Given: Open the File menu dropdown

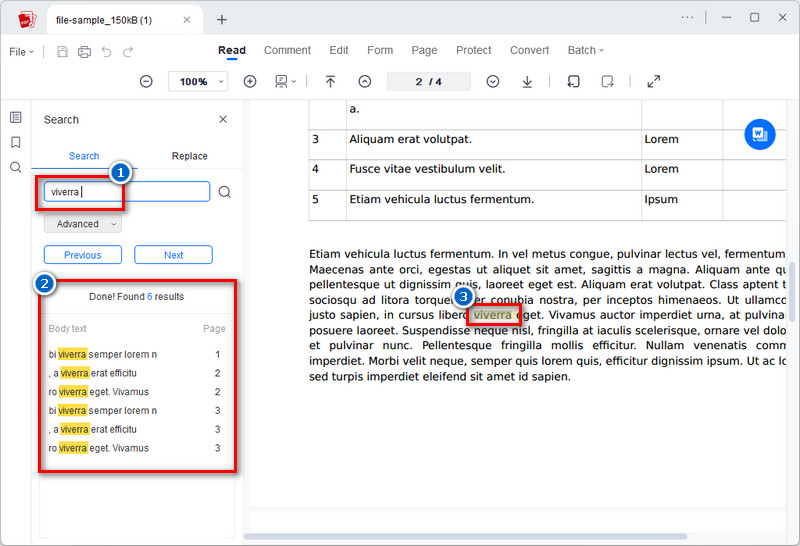Looking at the screenshot, I should point(21,52).
